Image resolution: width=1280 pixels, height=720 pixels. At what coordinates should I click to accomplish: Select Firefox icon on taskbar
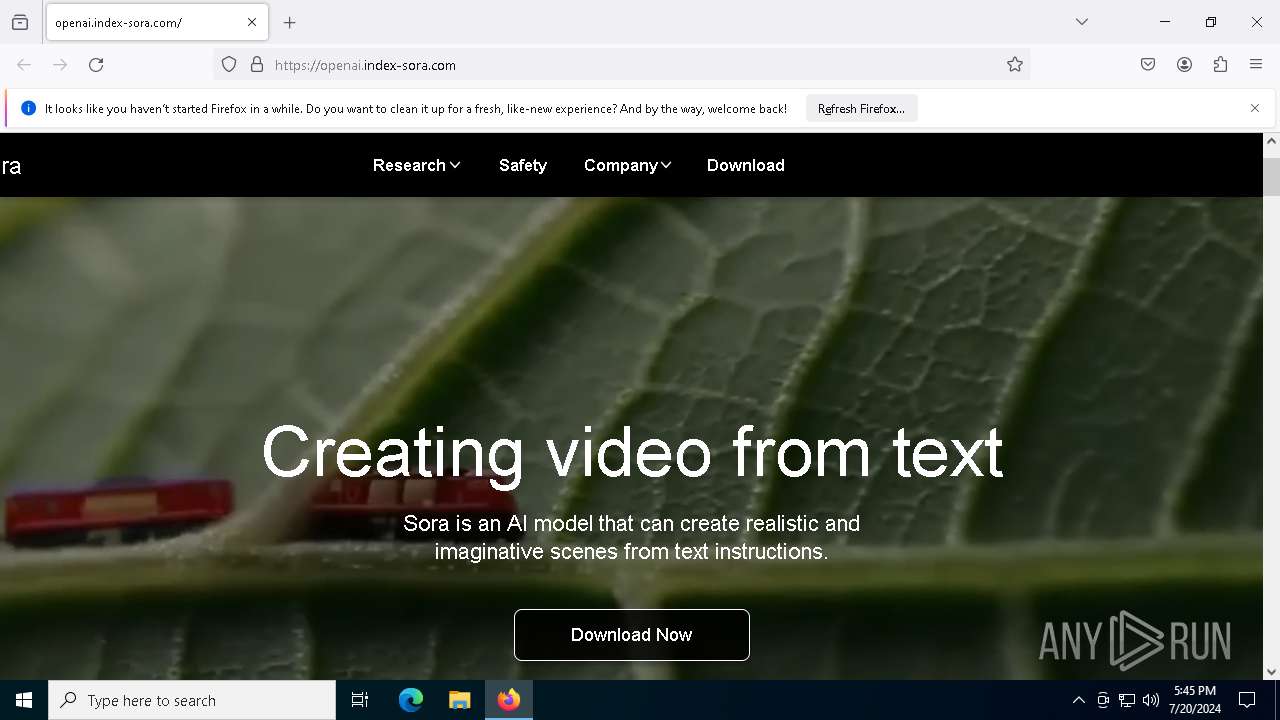[509, 700]
